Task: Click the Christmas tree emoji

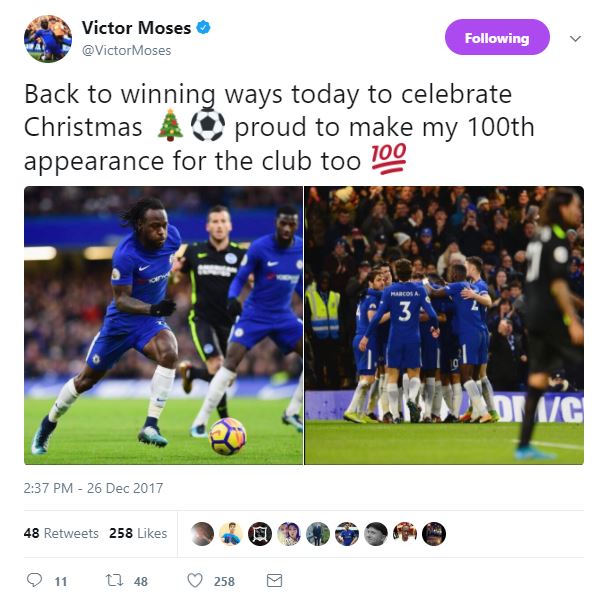Action: pyautogui.click(x=171, y=128)
